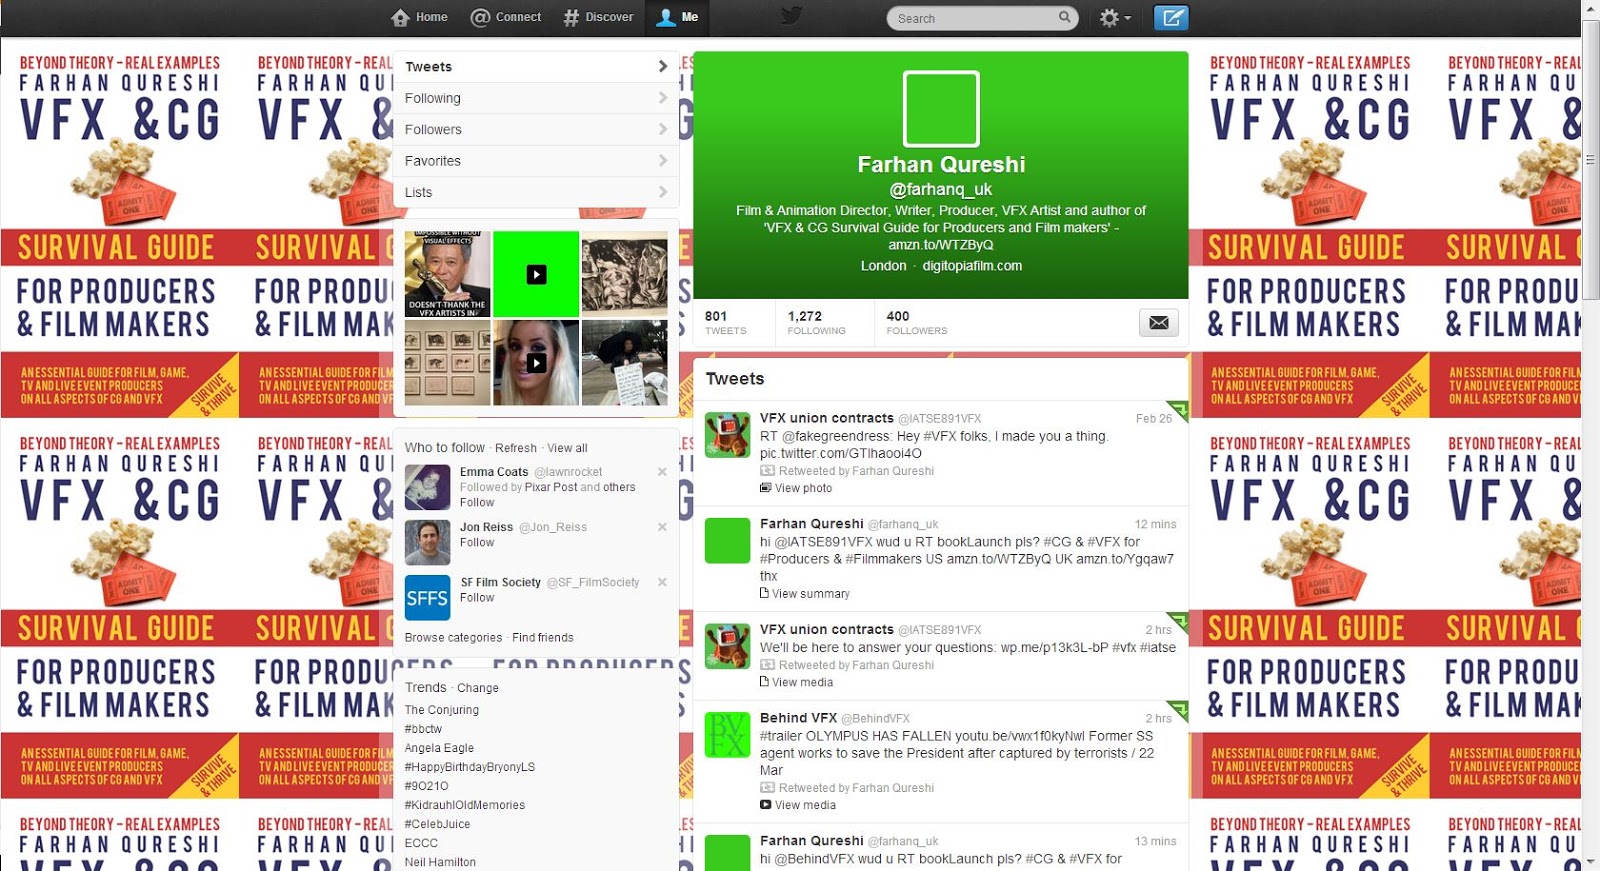The height and width of the screenshot is (871, 1600).
Task: Open the Discover tab
Action: pos(598,17)
